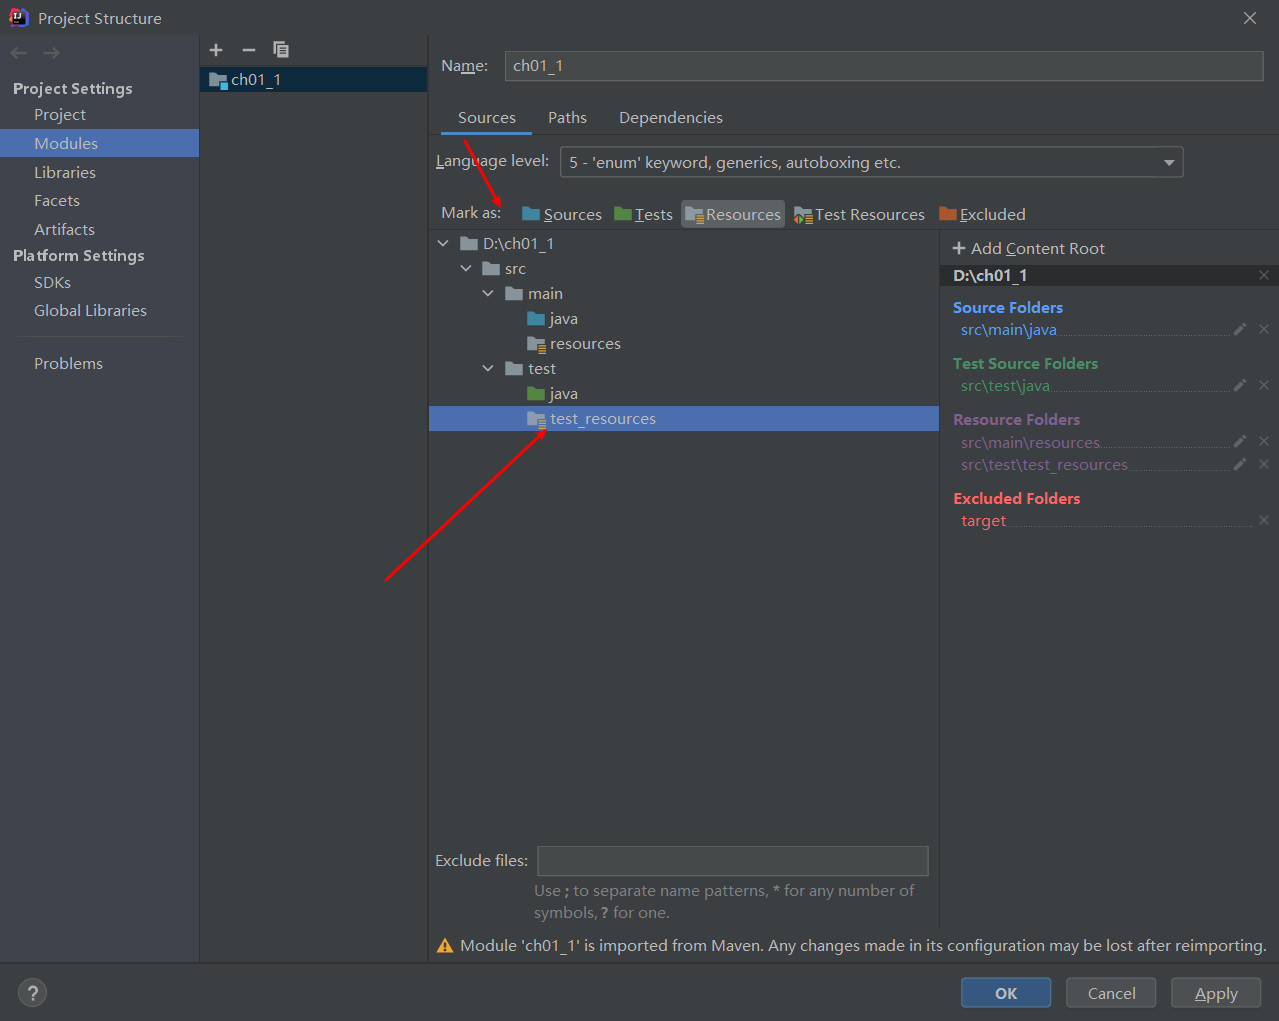Mark folder as Tests
Image resolution: width=1279 pixels, height=1021 pixels.
tap(643, 214)
